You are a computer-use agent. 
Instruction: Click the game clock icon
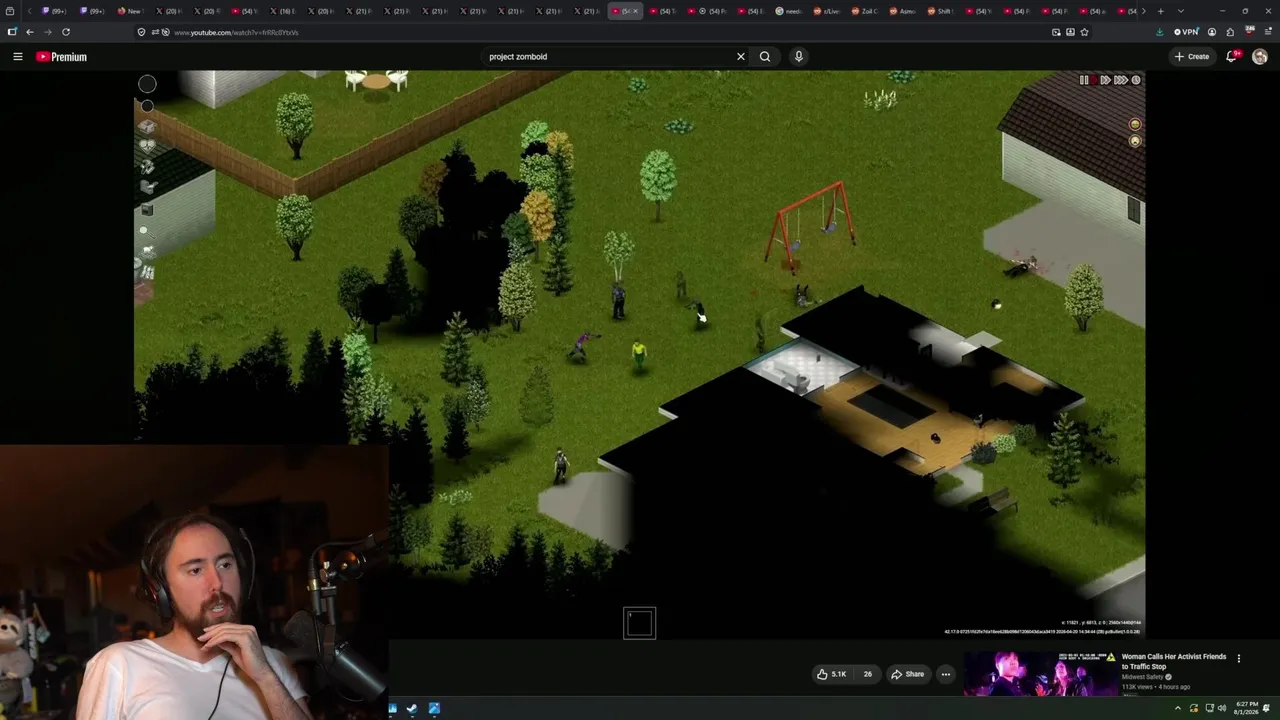pos(1136,80)
